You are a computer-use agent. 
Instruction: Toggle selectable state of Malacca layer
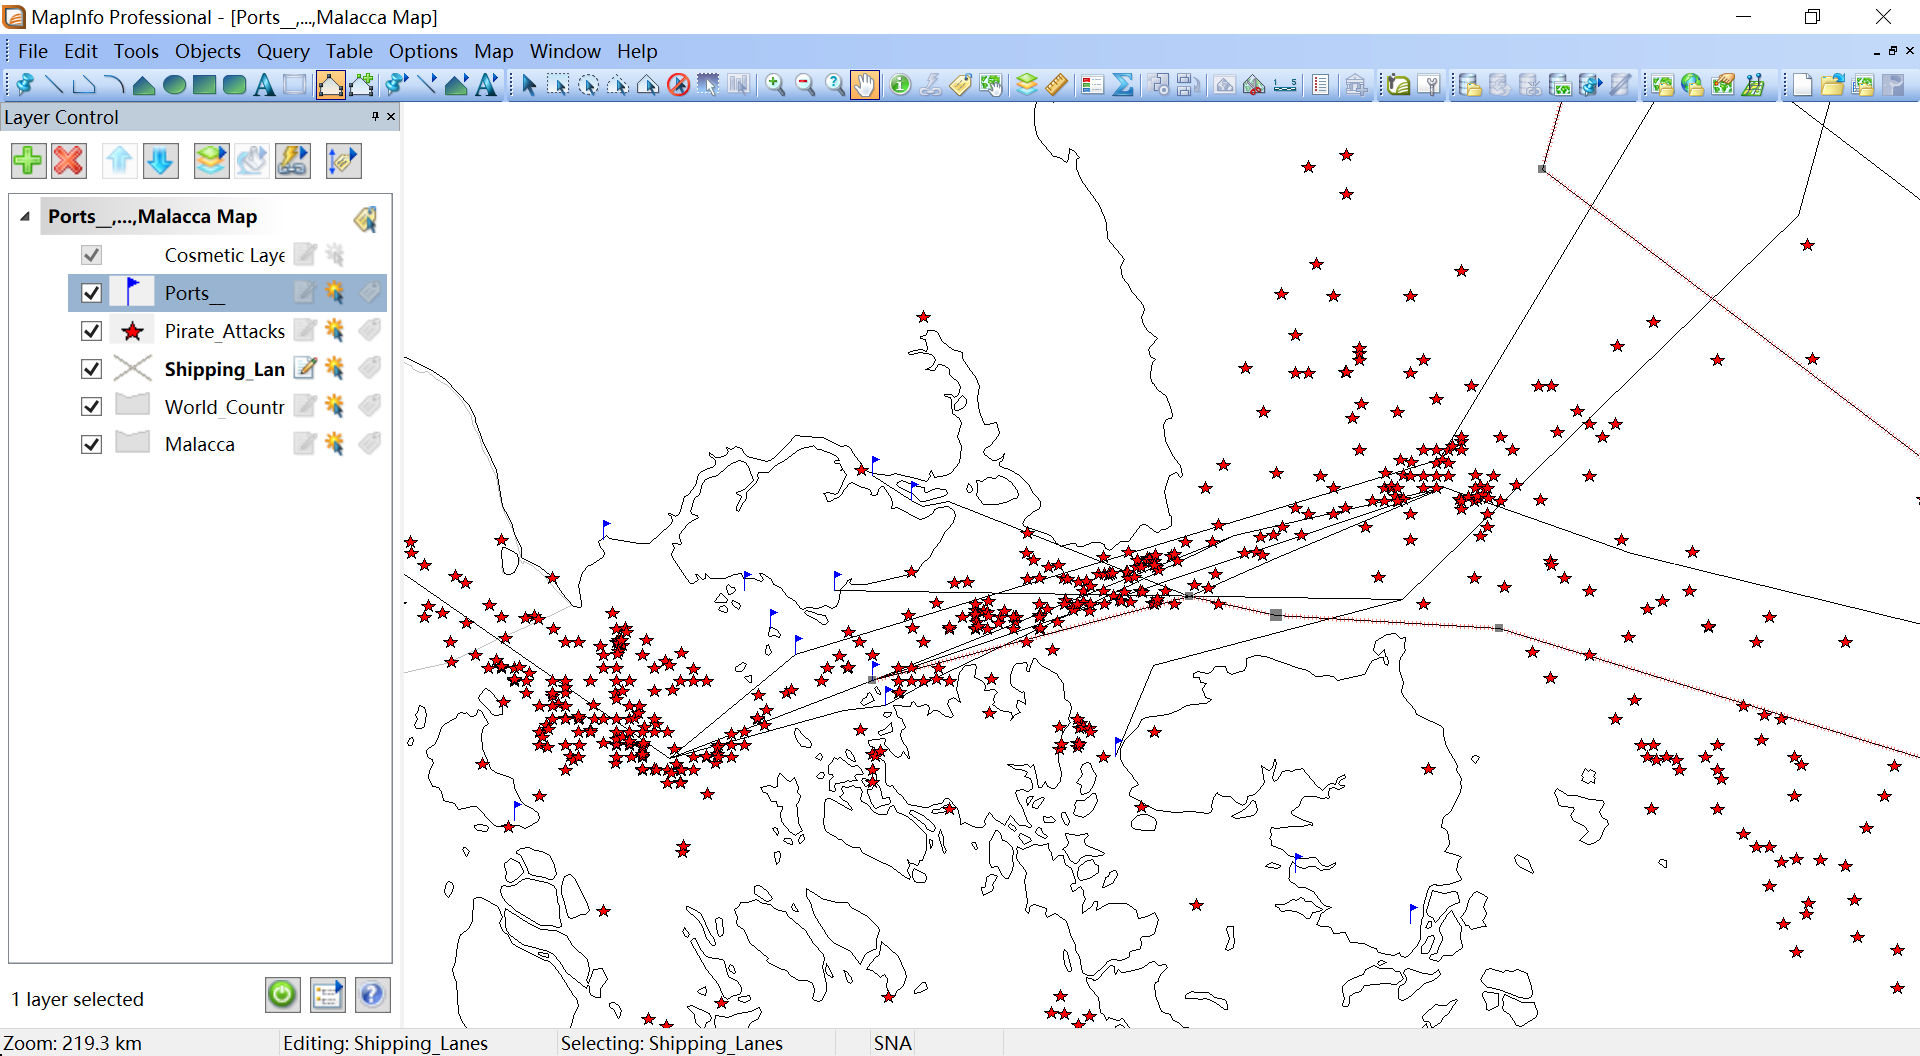tap(334, 443)
